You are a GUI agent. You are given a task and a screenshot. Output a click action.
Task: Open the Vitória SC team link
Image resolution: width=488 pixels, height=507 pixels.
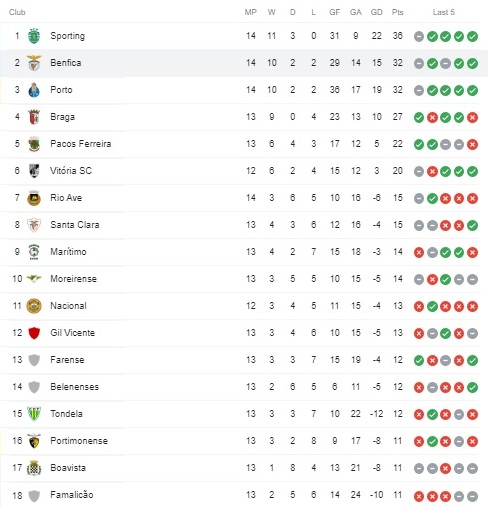(x=71, y=171)
